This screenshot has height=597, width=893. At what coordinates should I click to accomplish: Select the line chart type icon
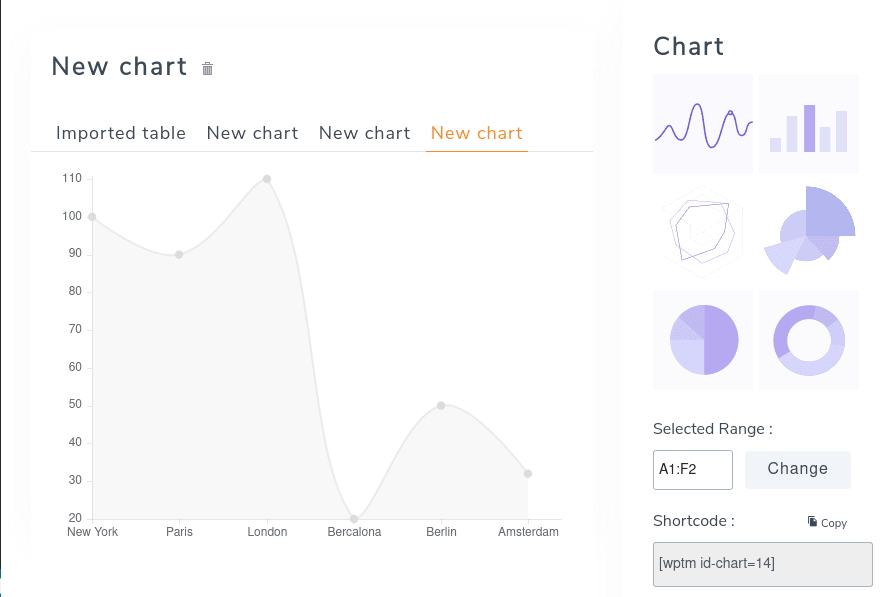point(703,124)
